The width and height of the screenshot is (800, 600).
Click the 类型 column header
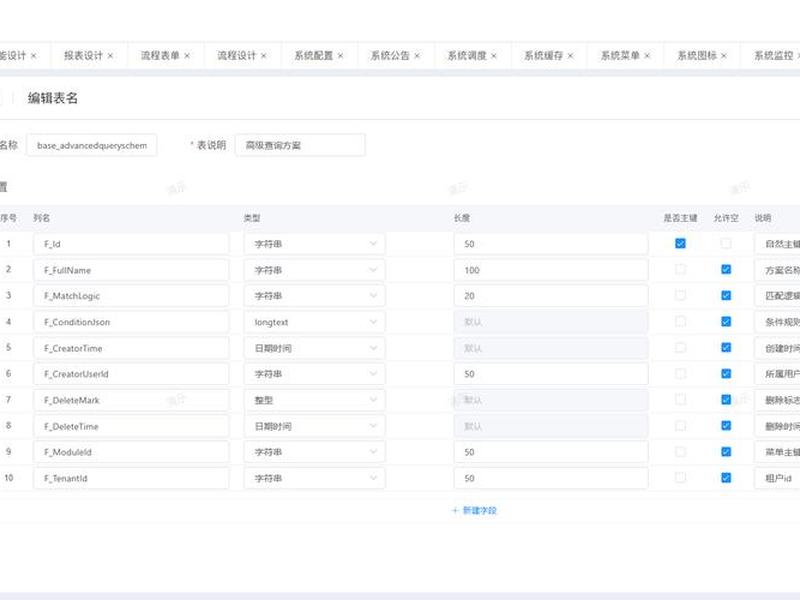(x=252, y=218)
